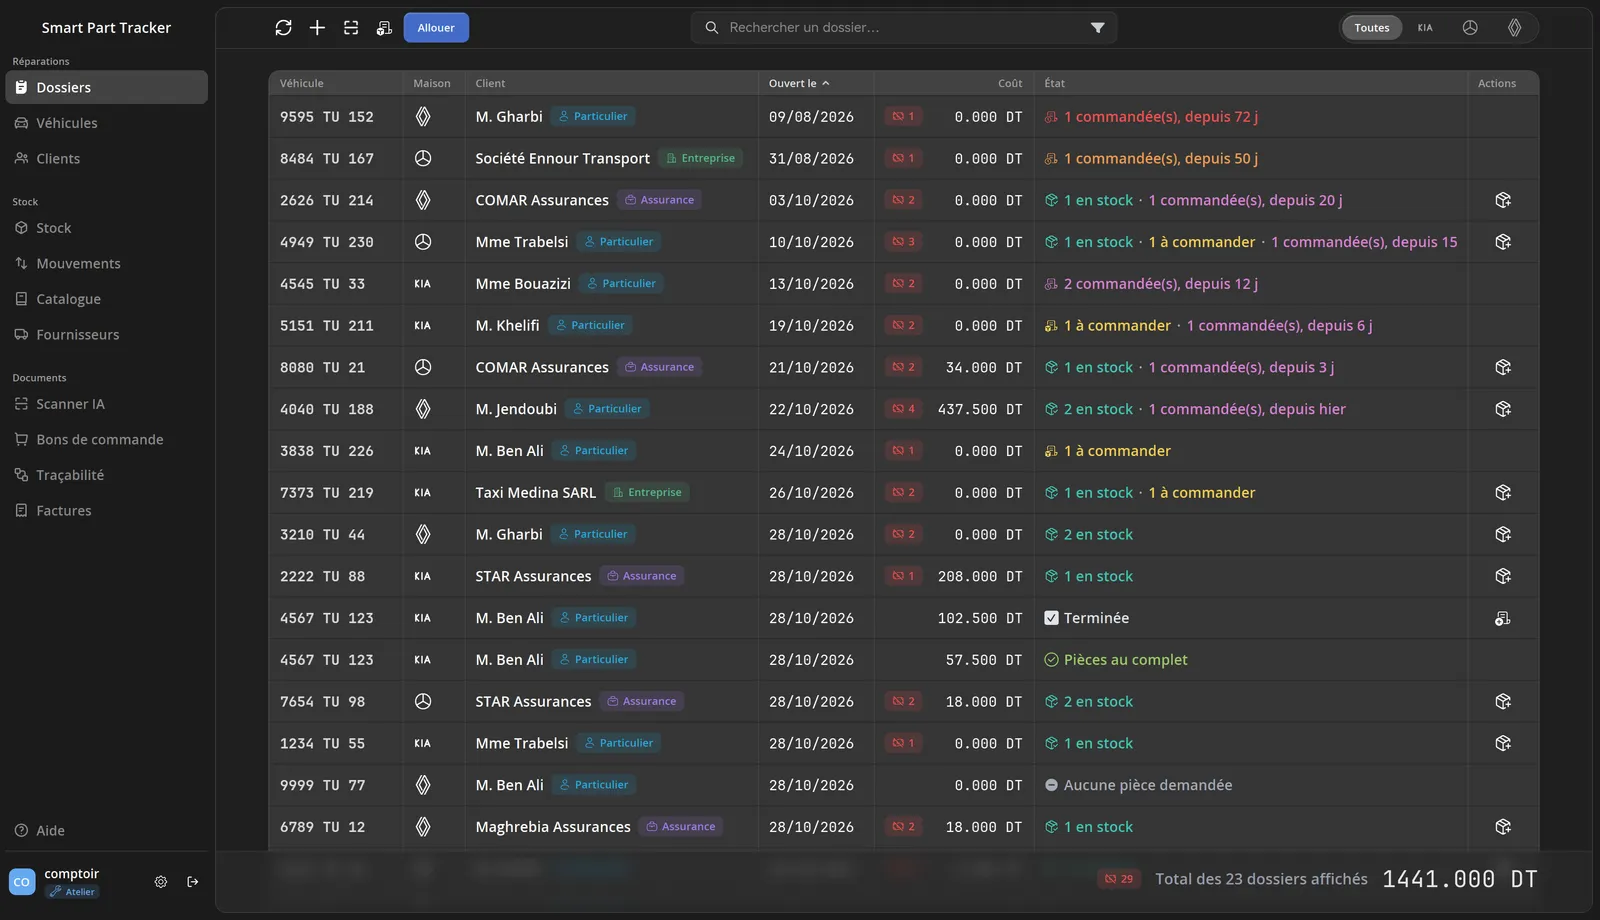Add a new dossier with plus icon
Viewport: 1600px width, 920px height.
[317, 28]
